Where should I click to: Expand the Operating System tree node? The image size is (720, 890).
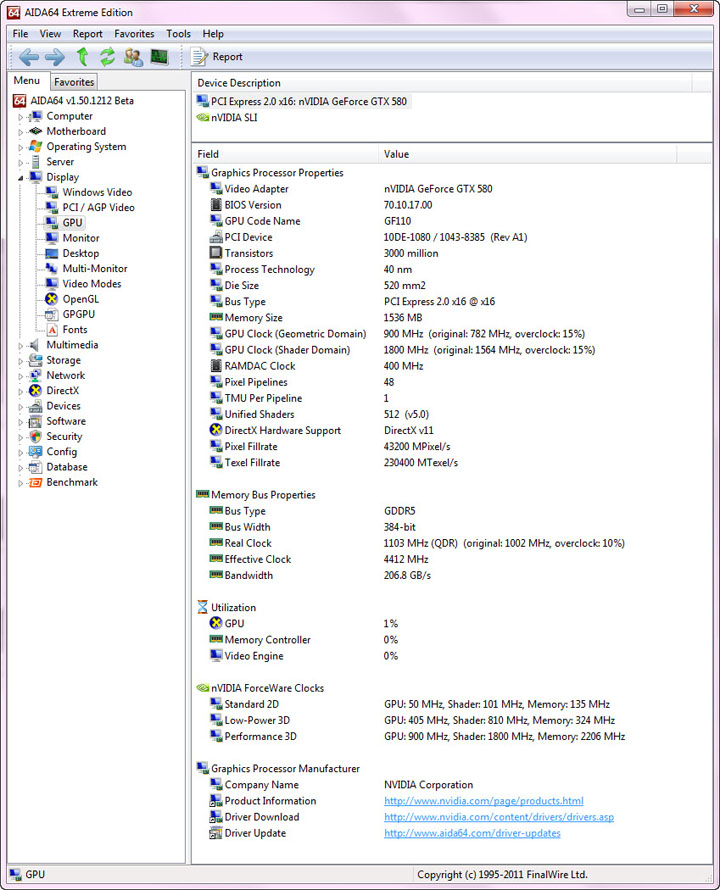tap(20, 148)
